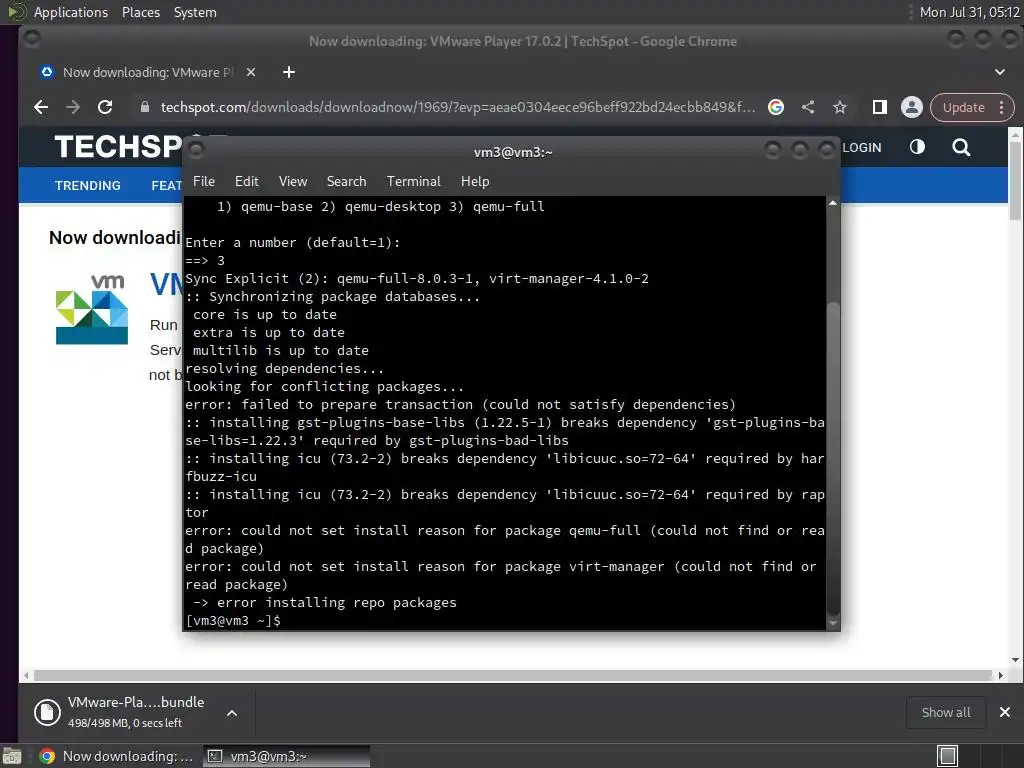Viewport: 1024px width, 768px height.
Task: Click terminal scrollbar down arrow
Action: click(x=833, y=623)
